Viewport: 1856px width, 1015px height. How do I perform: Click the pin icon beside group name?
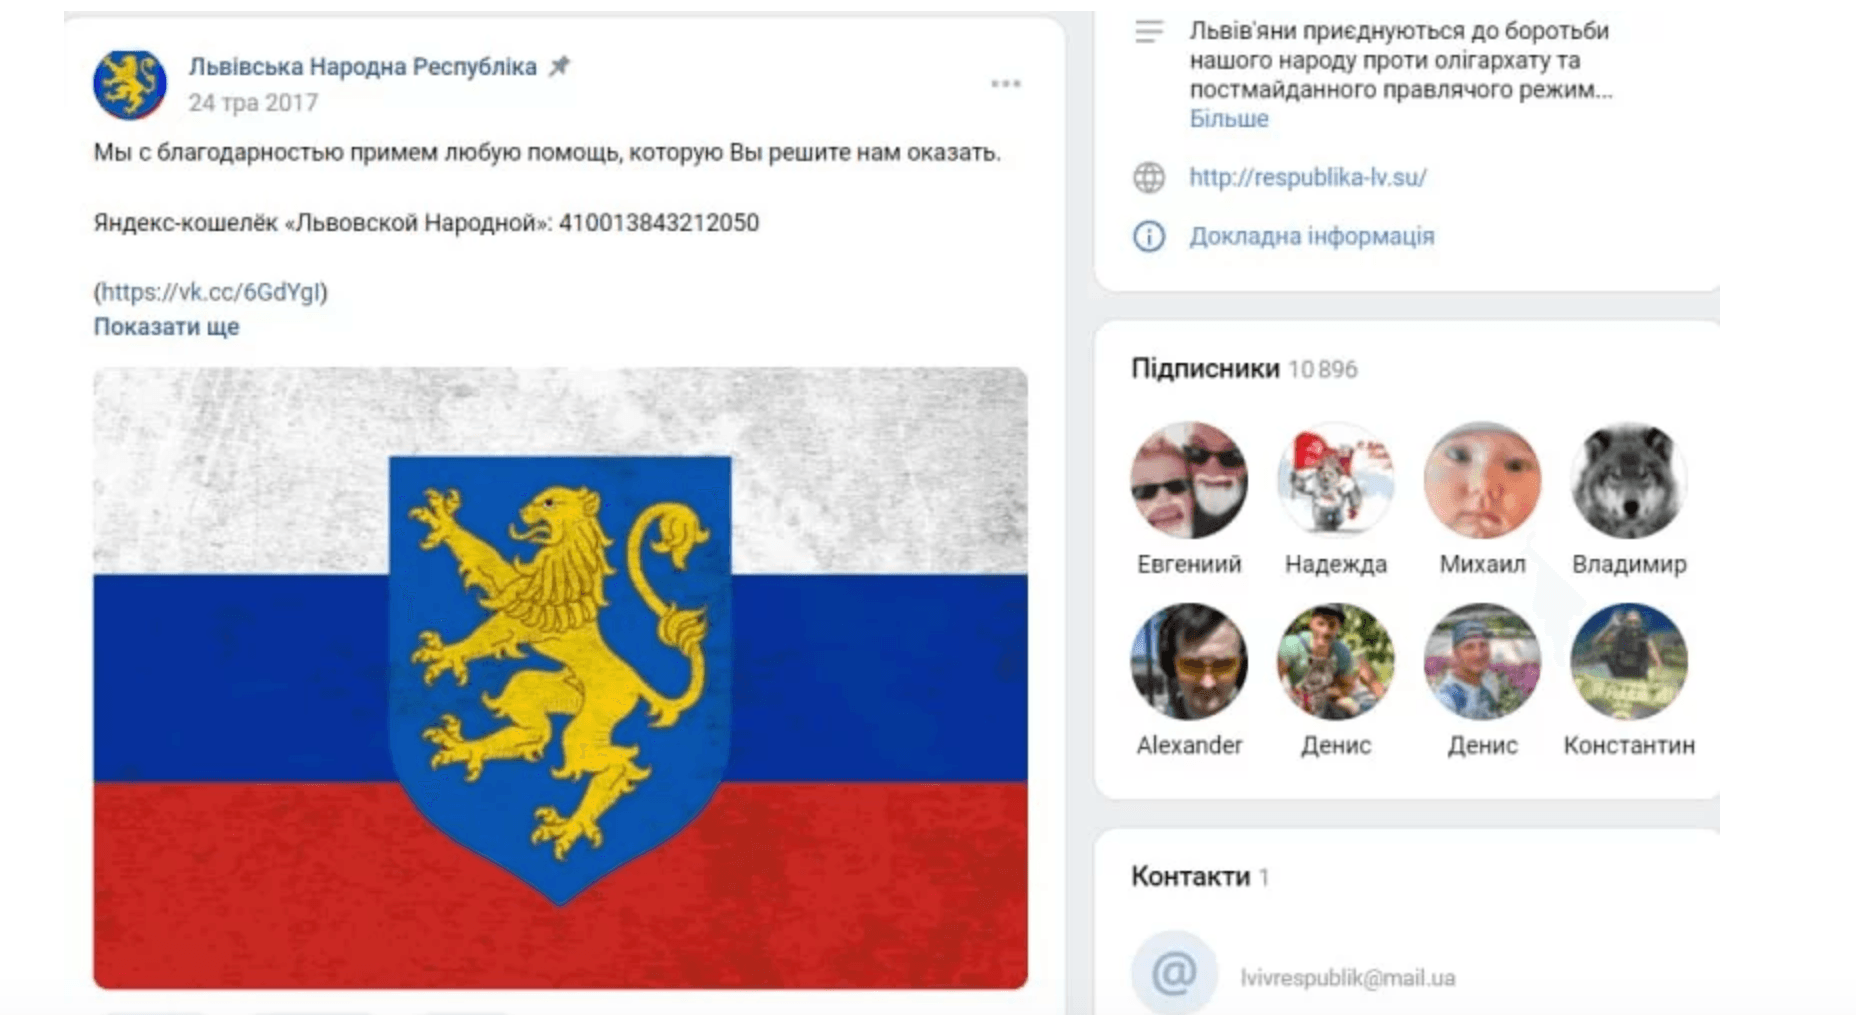pos(560,67)
